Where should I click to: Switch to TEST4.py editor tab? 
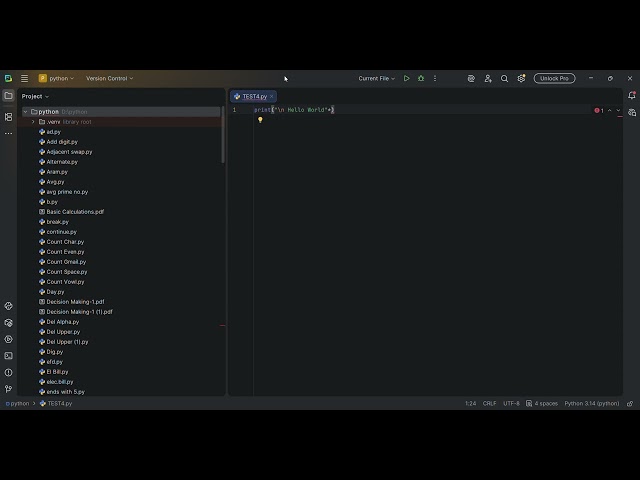click(254, 96)
